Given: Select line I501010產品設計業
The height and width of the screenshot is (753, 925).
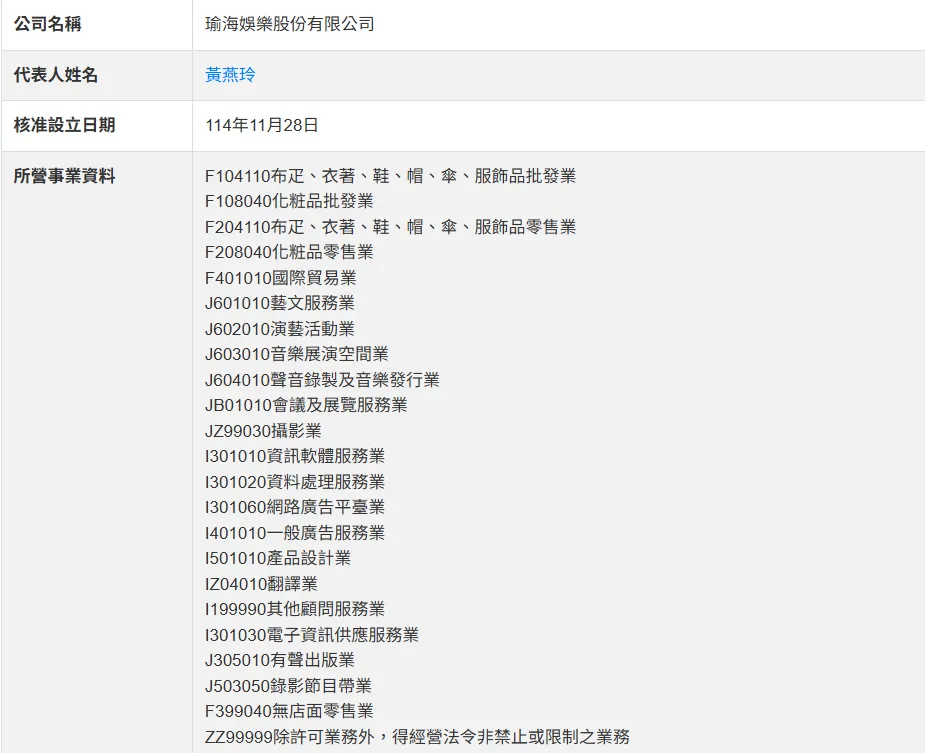Looking at the screenshot, I should pyautogui.click(x=278, y=558).
